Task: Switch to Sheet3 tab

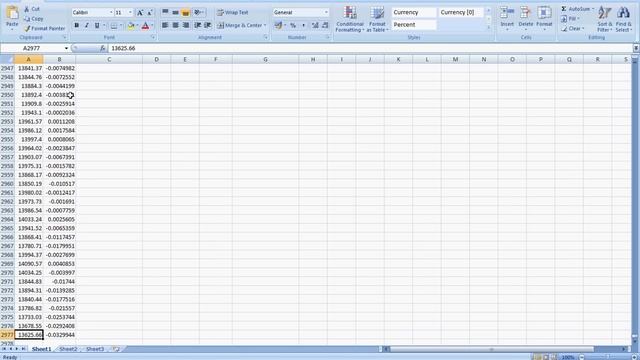Action: (x=95, y=349)
